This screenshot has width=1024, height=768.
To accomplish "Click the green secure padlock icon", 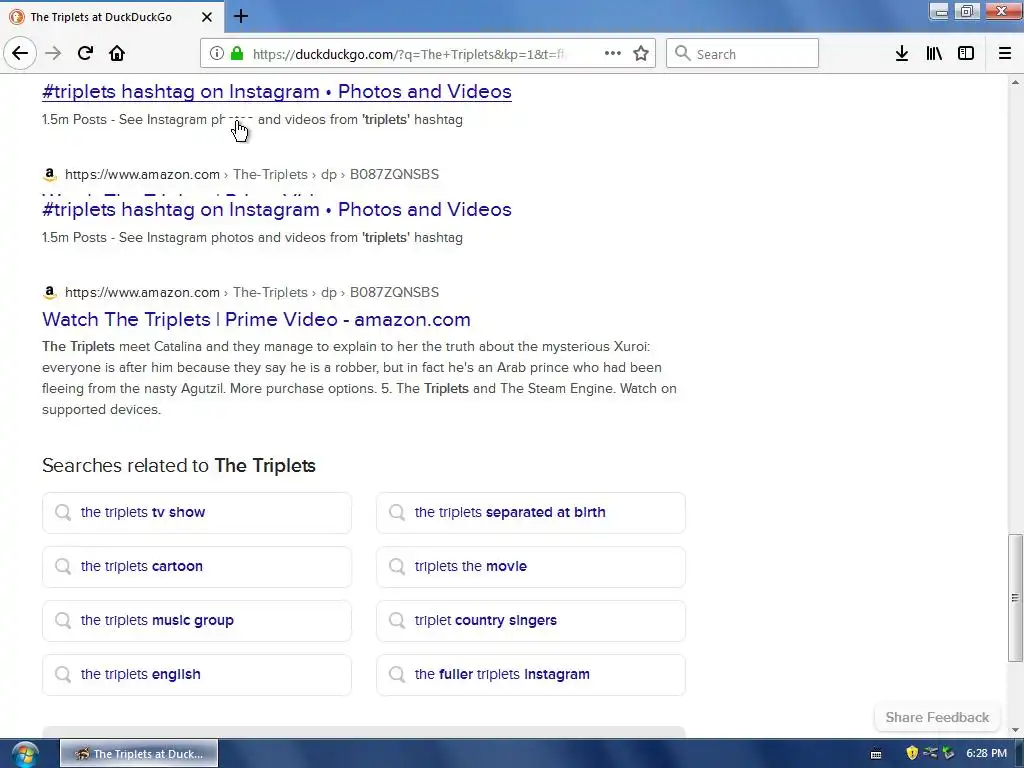I will 237,54.
